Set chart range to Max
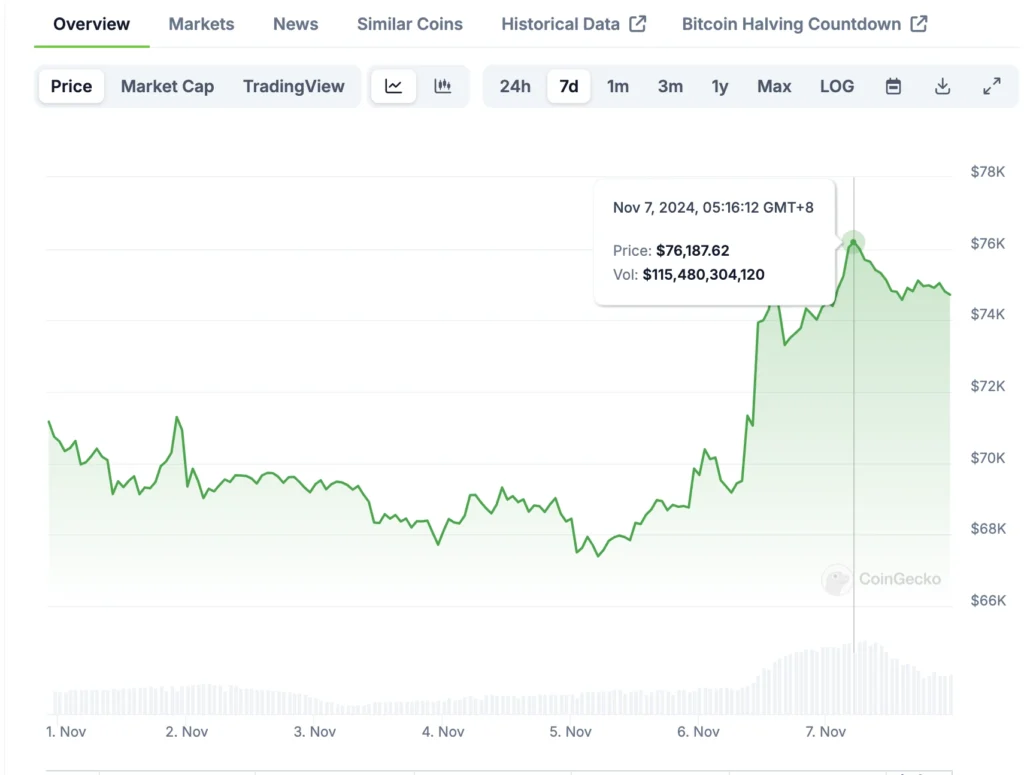Viewport: 1024px width, 775px height. (774, 86)
